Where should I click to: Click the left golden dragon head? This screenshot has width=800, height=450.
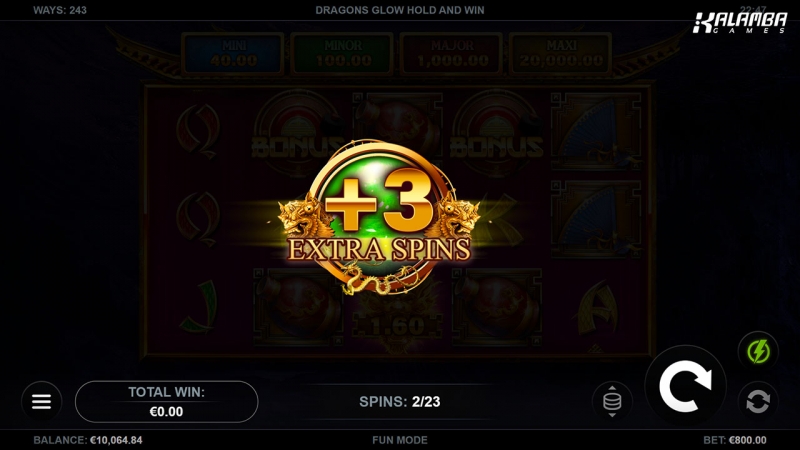pos(302,217)
